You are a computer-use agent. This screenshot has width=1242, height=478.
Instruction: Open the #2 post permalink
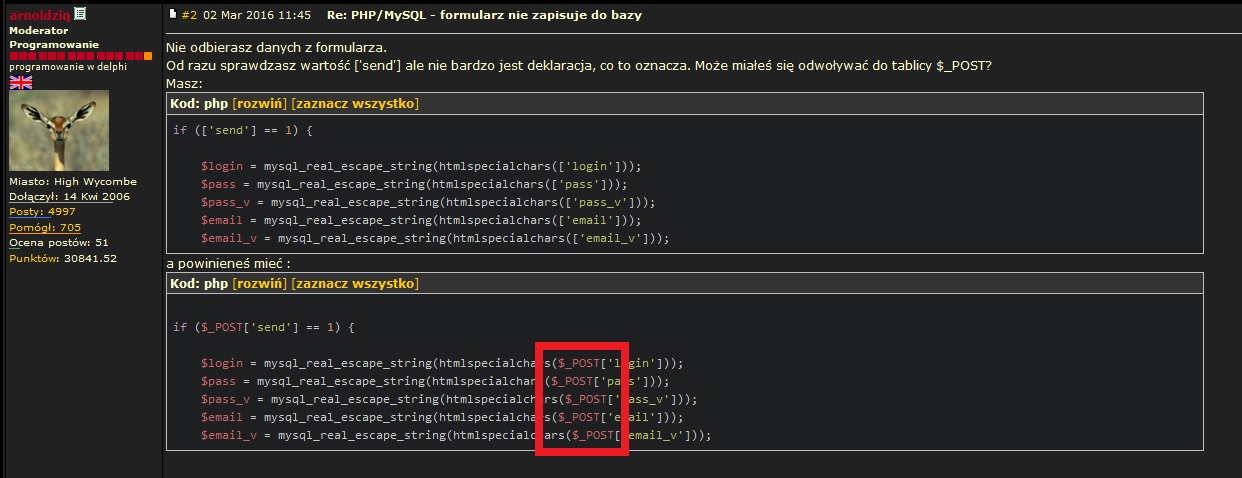(x=189, y=15)
